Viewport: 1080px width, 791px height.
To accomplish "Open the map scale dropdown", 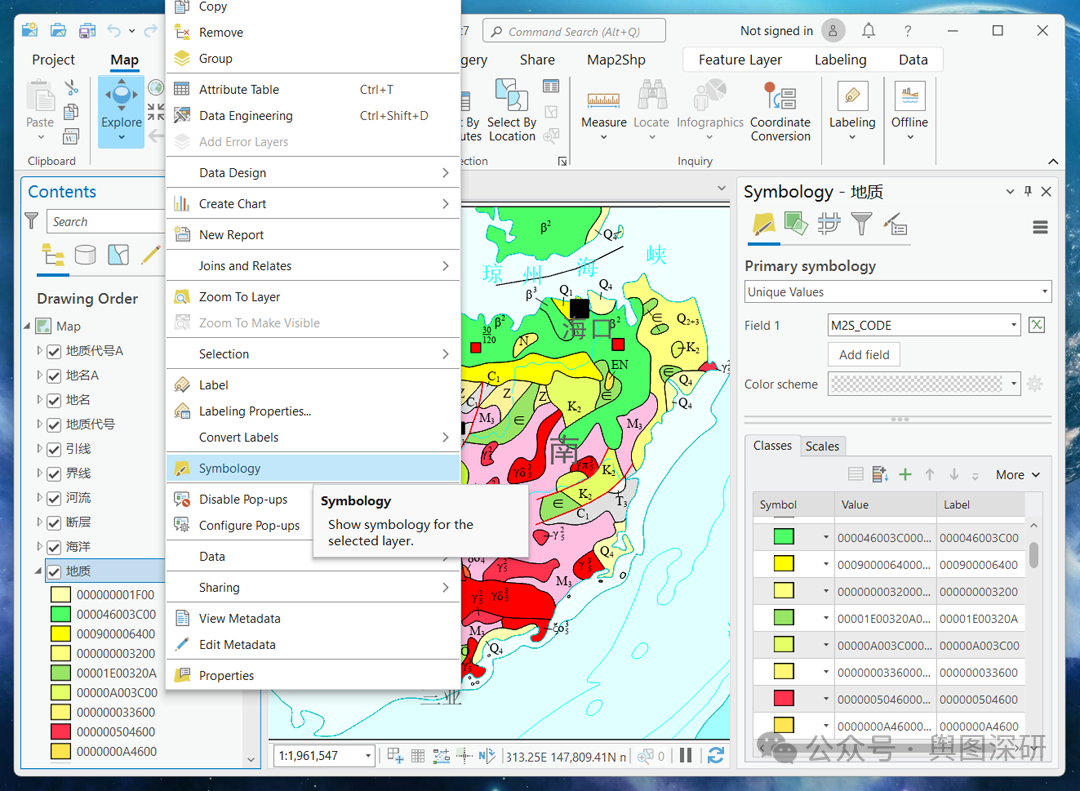I will [368, 756].
